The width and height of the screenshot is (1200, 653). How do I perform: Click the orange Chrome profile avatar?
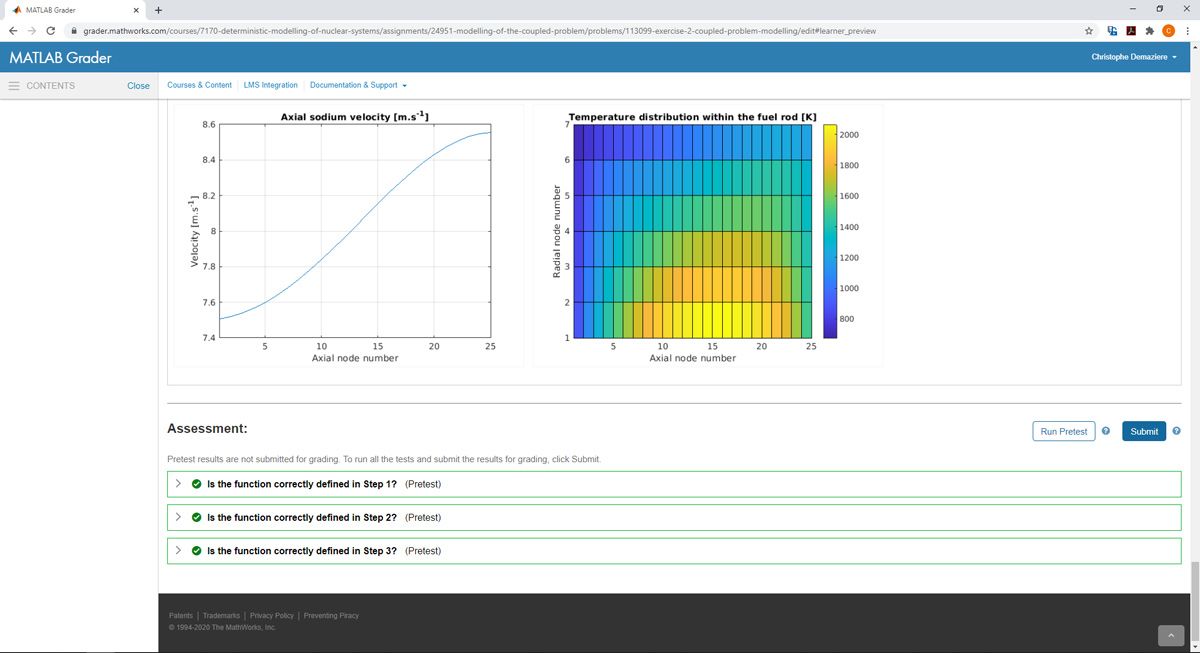[1167, 31]
